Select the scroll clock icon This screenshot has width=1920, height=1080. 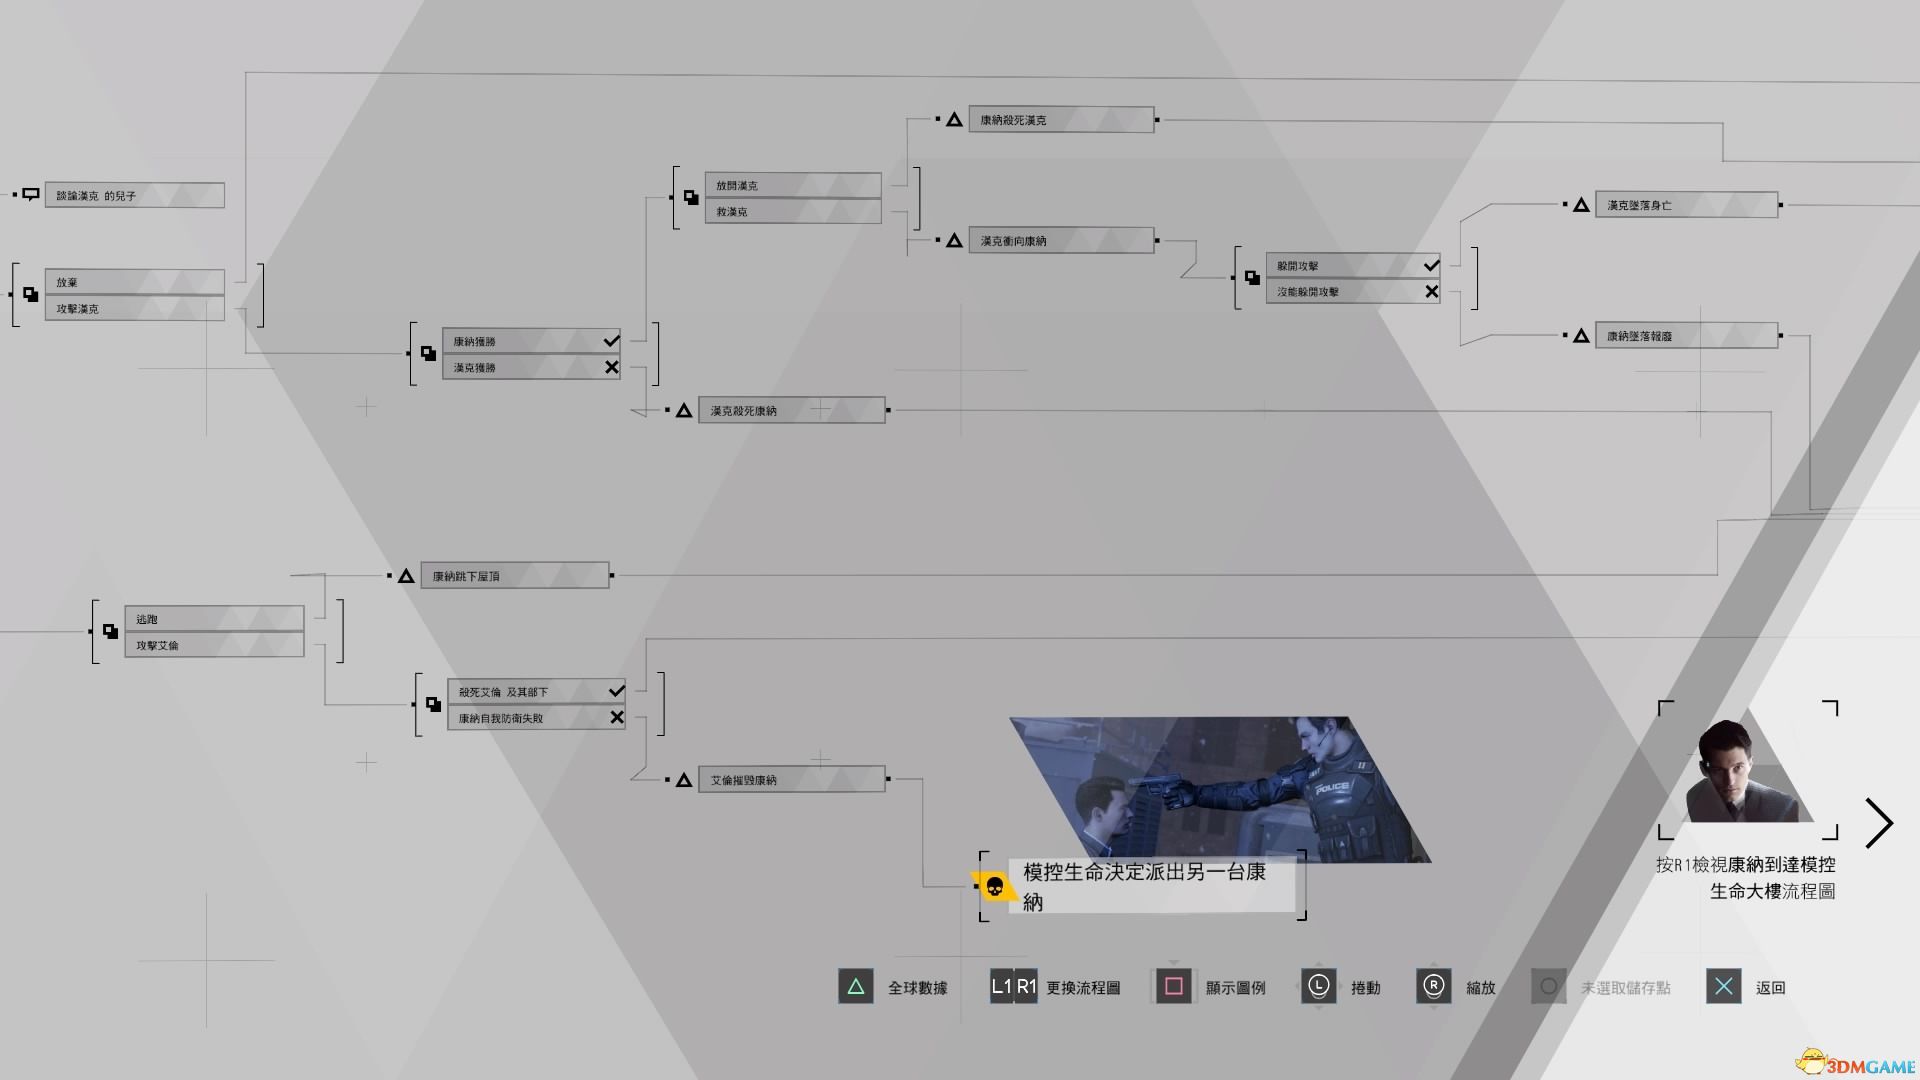click(x=1319, y=985)
